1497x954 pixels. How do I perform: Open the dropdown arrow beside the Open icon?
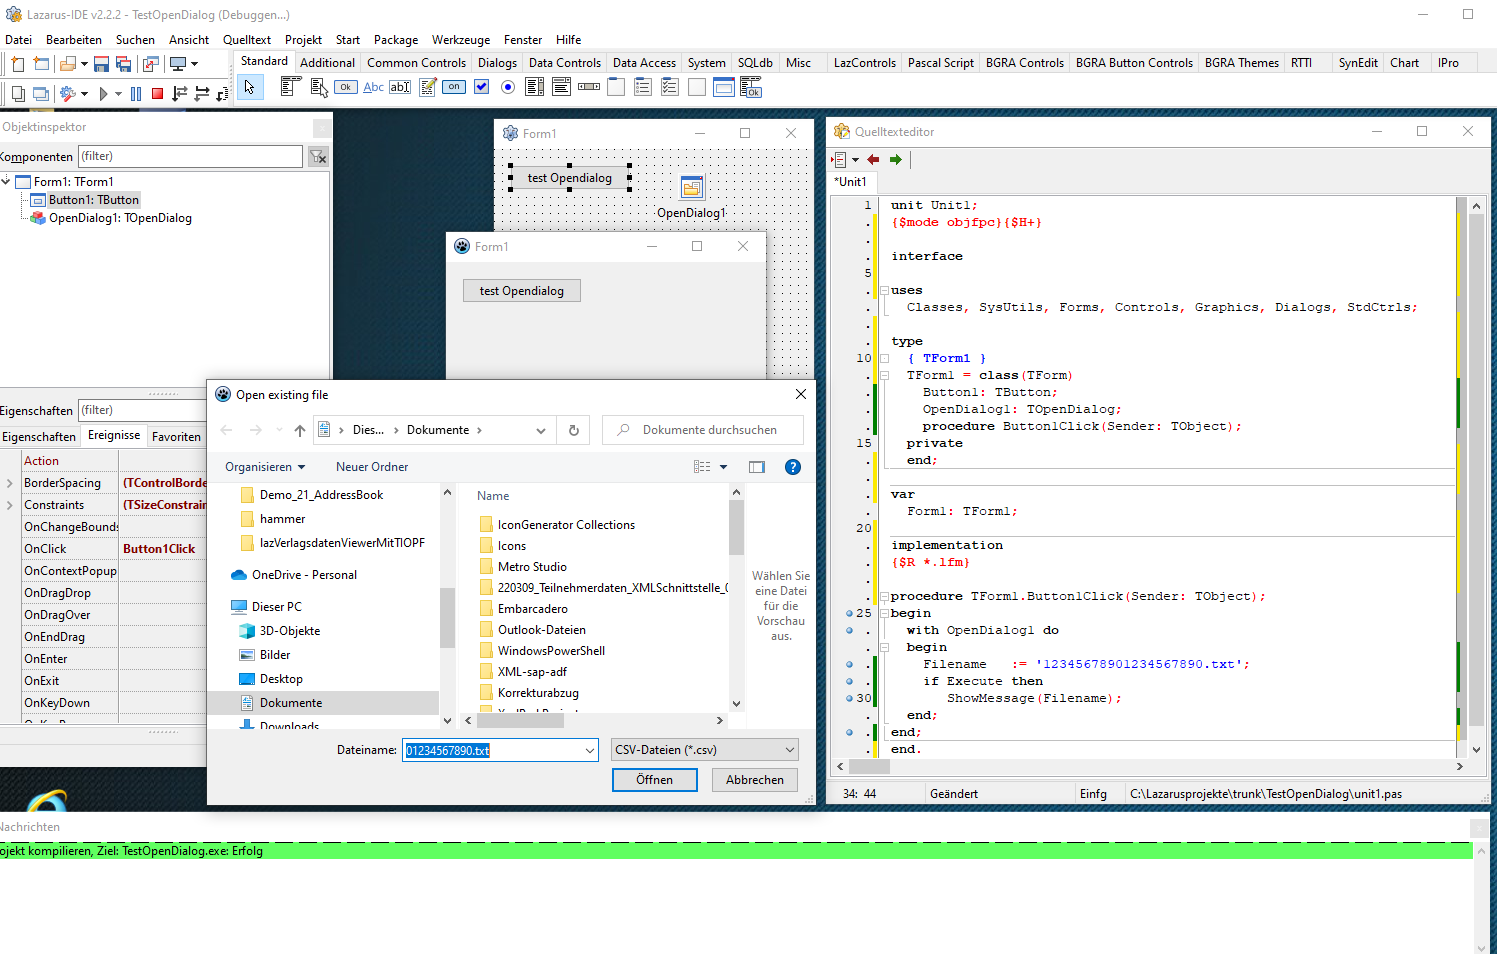pyautogui.click(x=84, y=64)
